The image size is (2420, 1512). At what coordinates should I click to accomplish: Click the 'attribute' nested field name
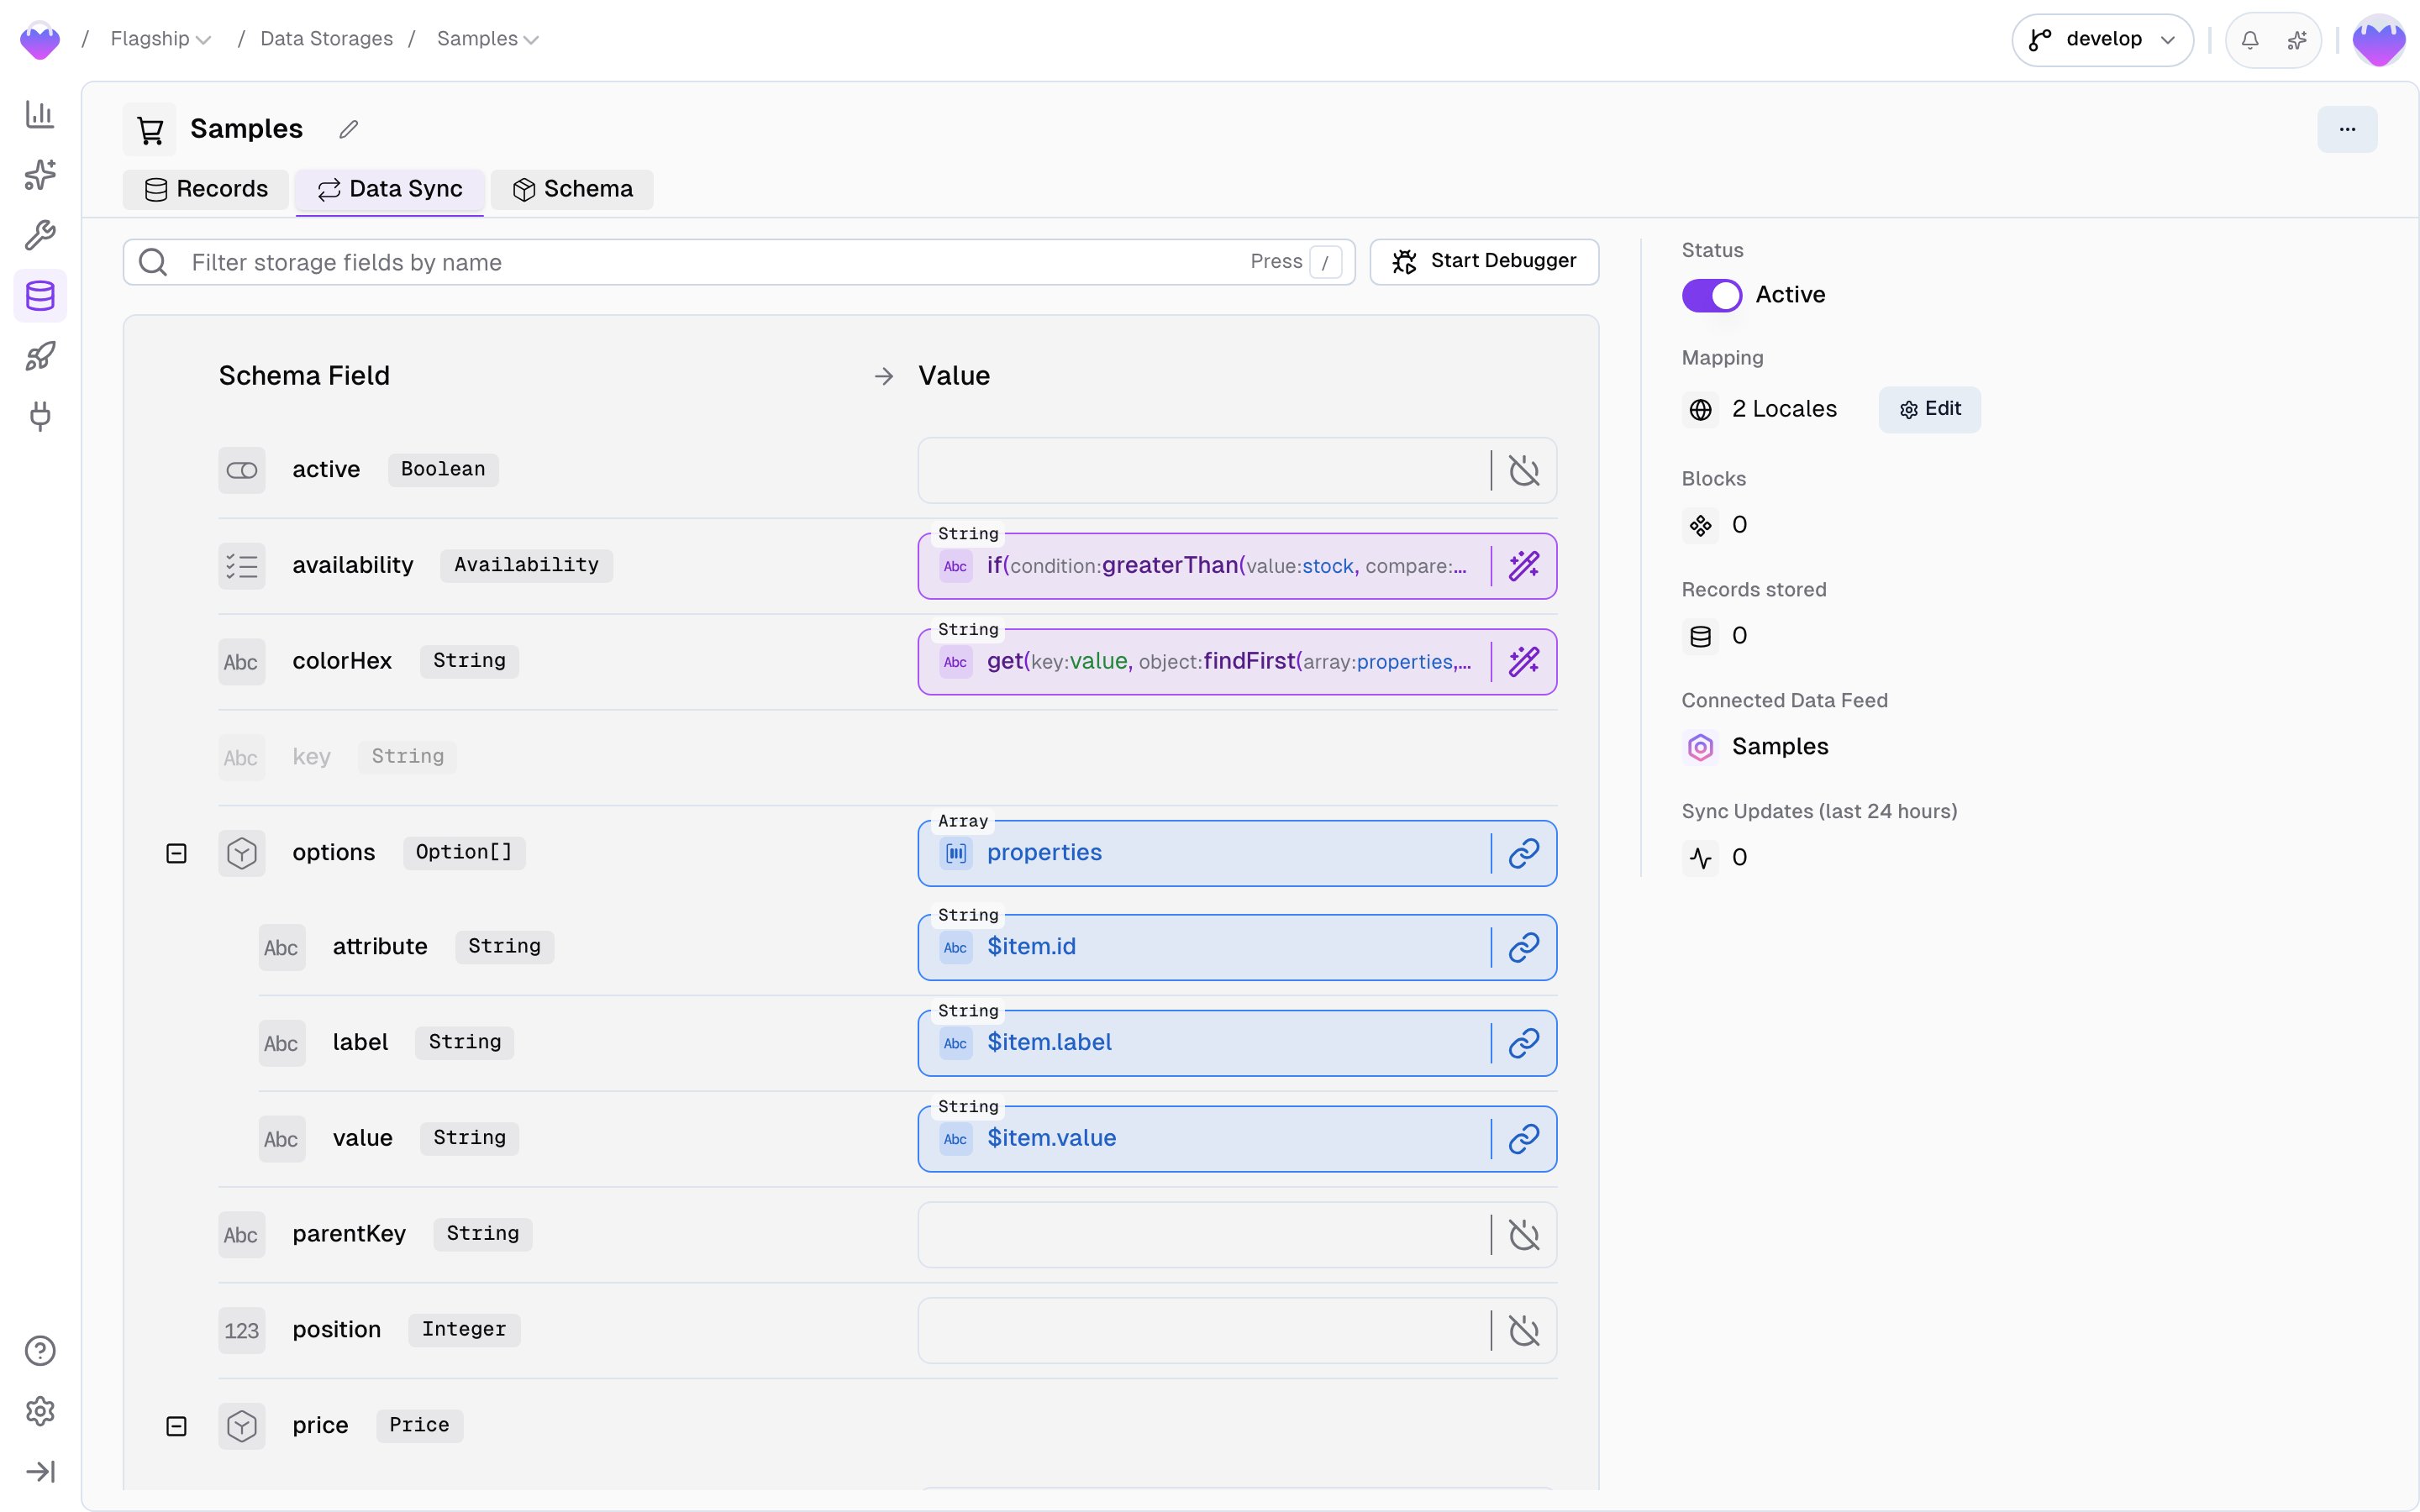click(380, 947)
